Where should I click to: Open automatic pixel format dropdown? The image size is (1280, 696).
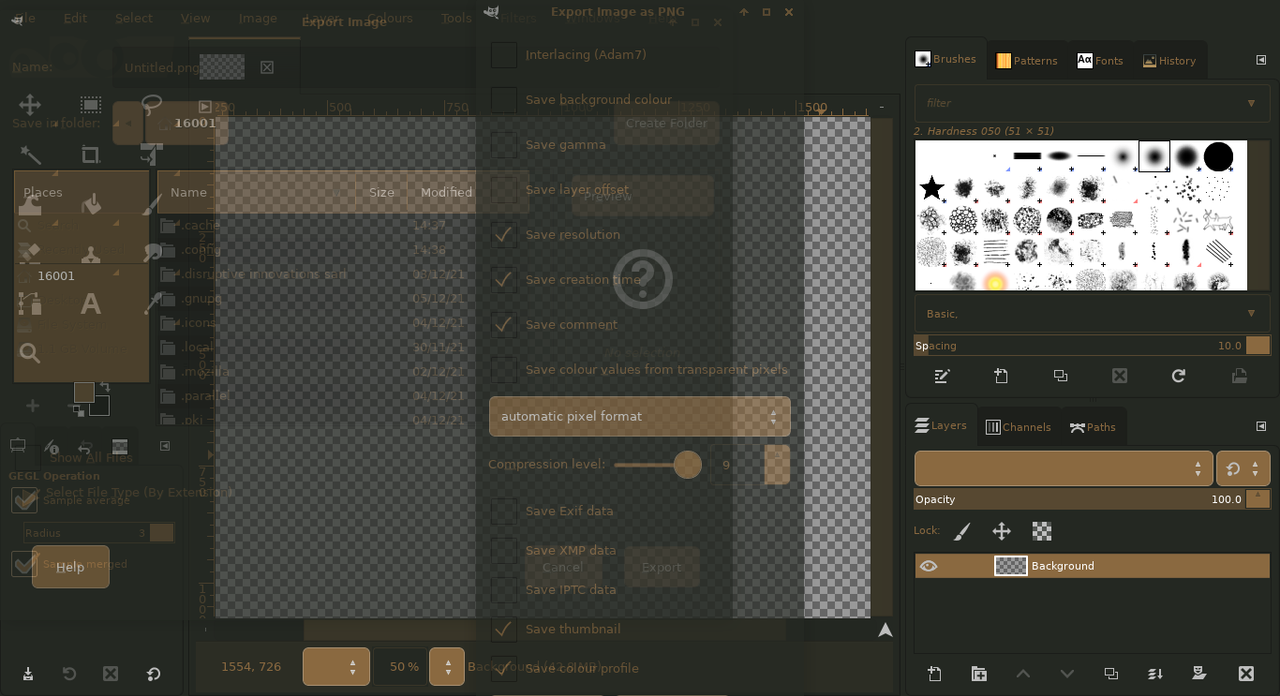[x=639, y=416]
